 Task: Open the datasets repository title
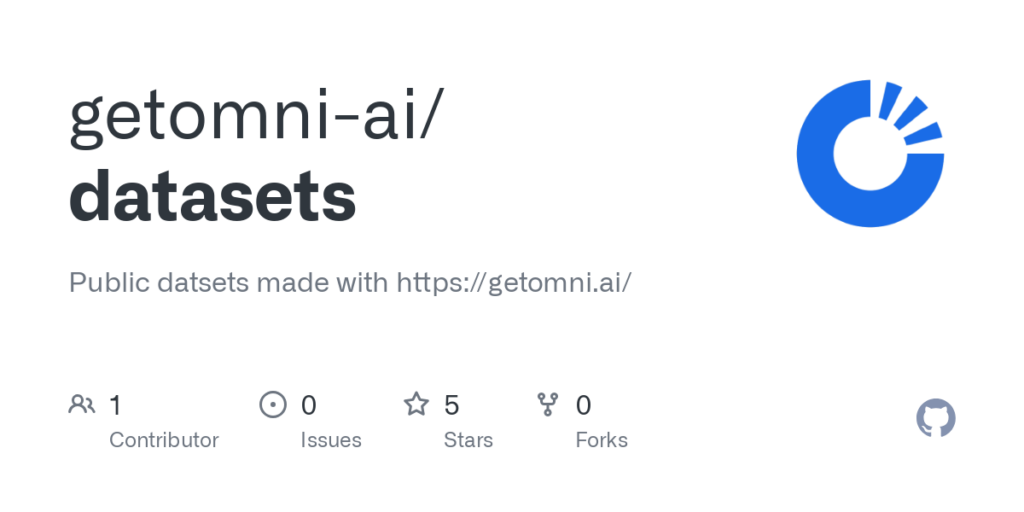[x=212, y=195]
